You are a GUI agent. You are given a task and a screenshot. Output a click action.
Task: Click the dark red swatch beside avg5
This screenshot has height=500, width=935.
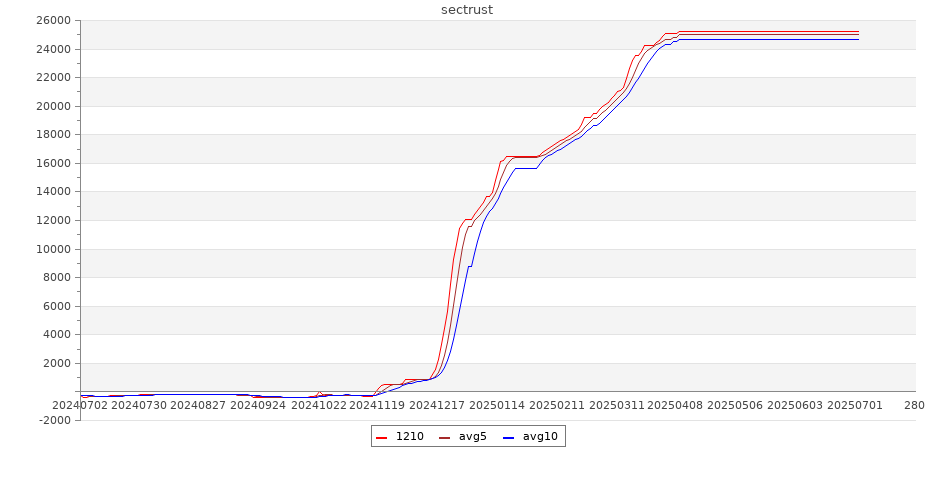coord(445,437)
